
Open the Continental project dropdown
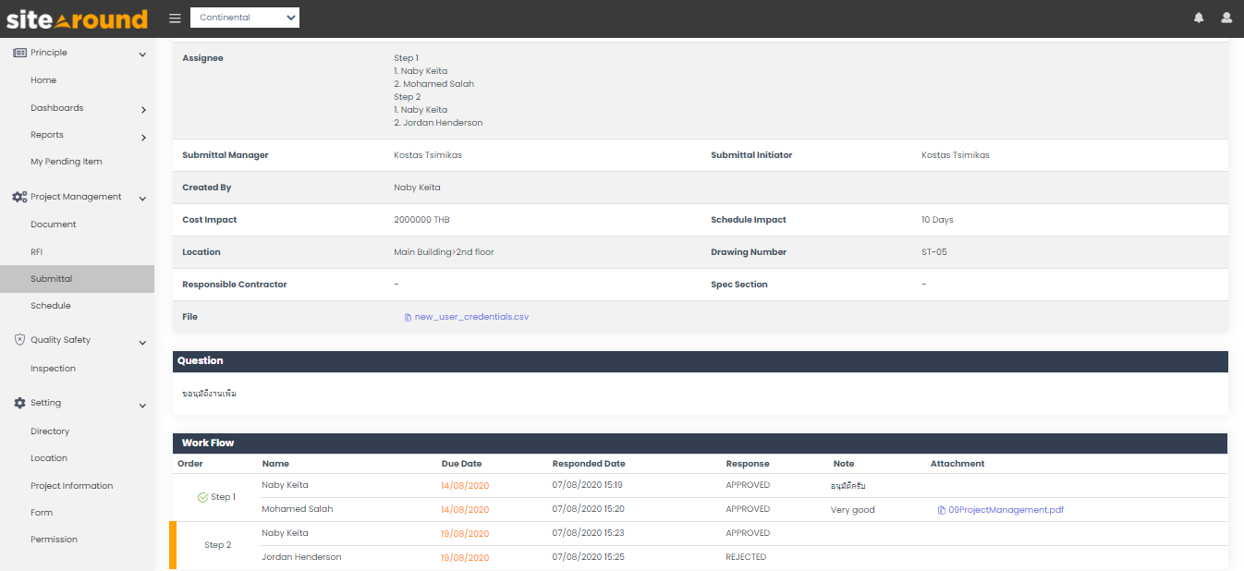(244, 18)
